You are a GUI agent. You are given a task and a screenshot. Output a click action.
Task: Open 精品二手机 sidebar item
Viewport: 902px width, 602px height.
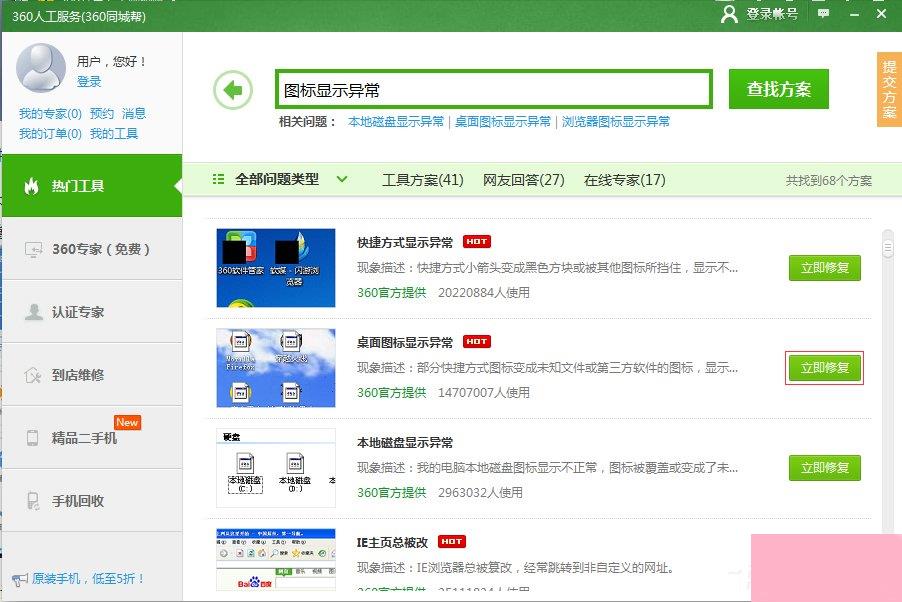(x=92, y=438)
